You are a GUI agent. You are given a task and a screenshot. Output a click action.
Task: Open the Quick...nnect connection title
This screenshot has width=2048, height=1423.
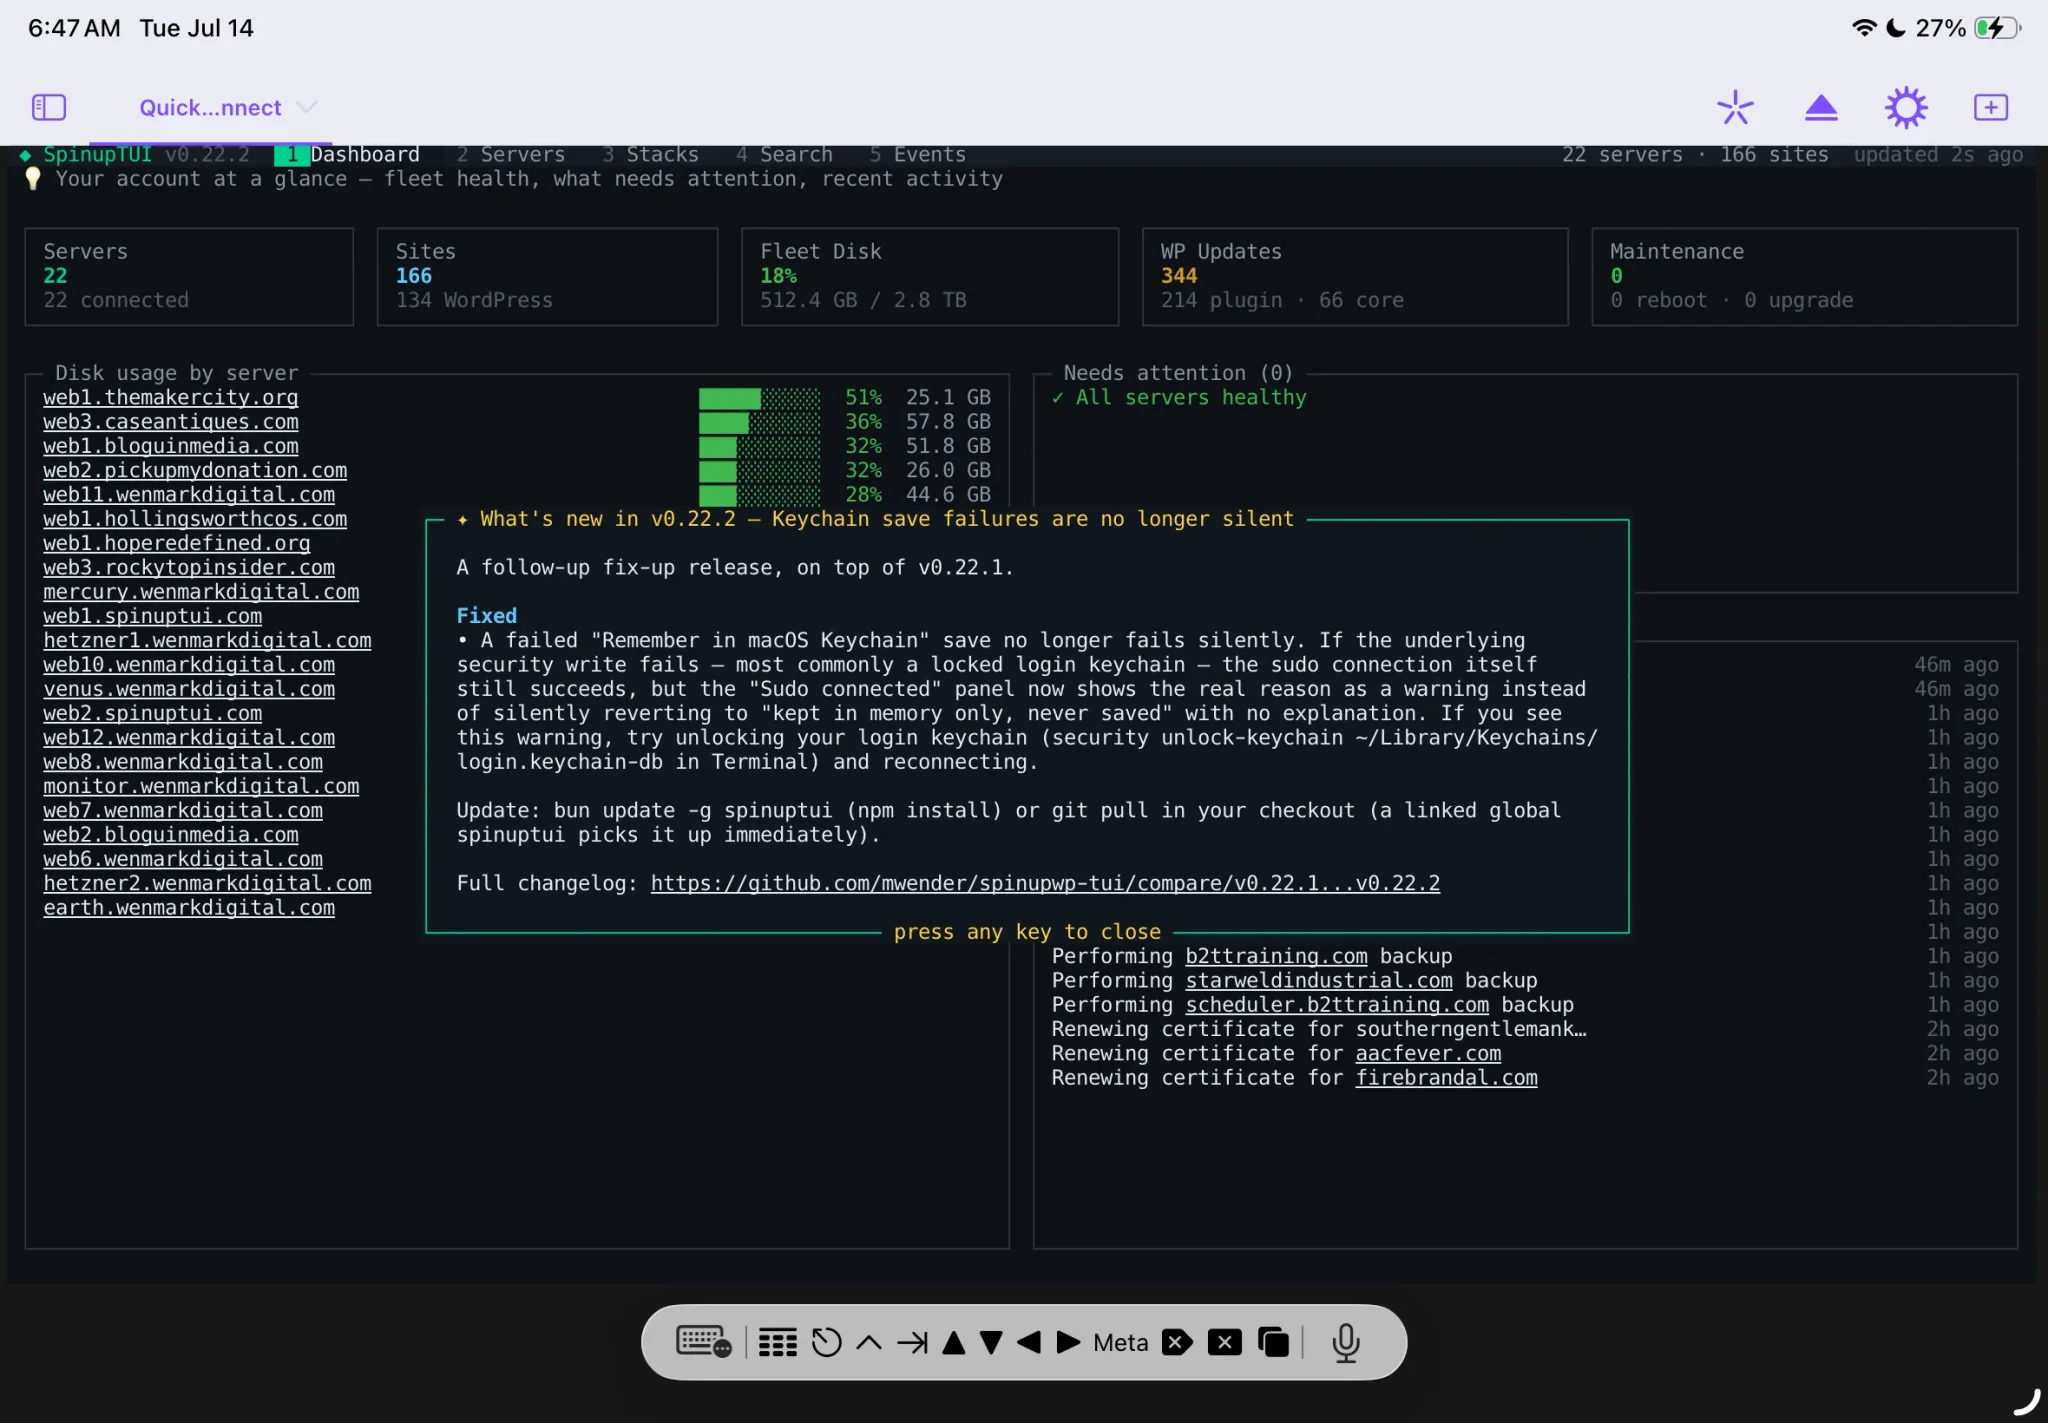tap(210, 107)
